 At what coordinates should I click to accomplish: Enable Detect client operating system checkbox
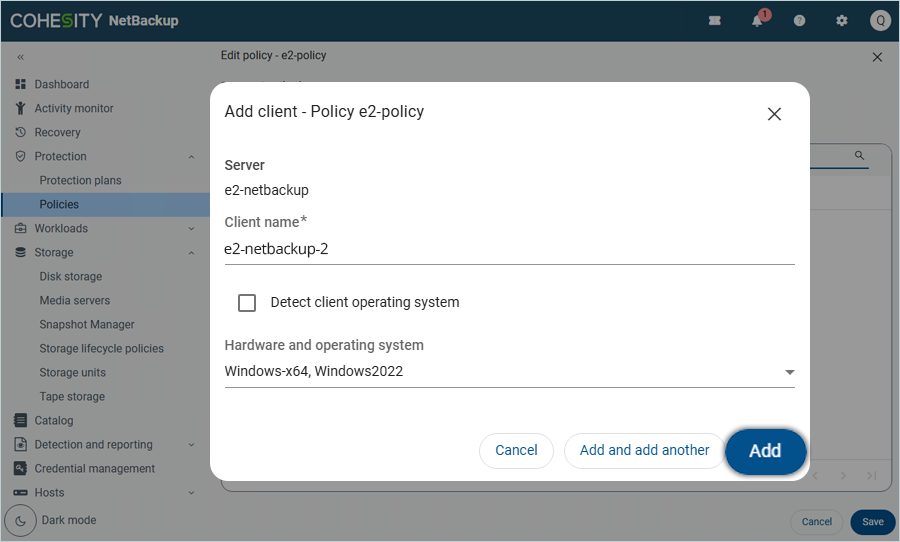click(247, 302)
